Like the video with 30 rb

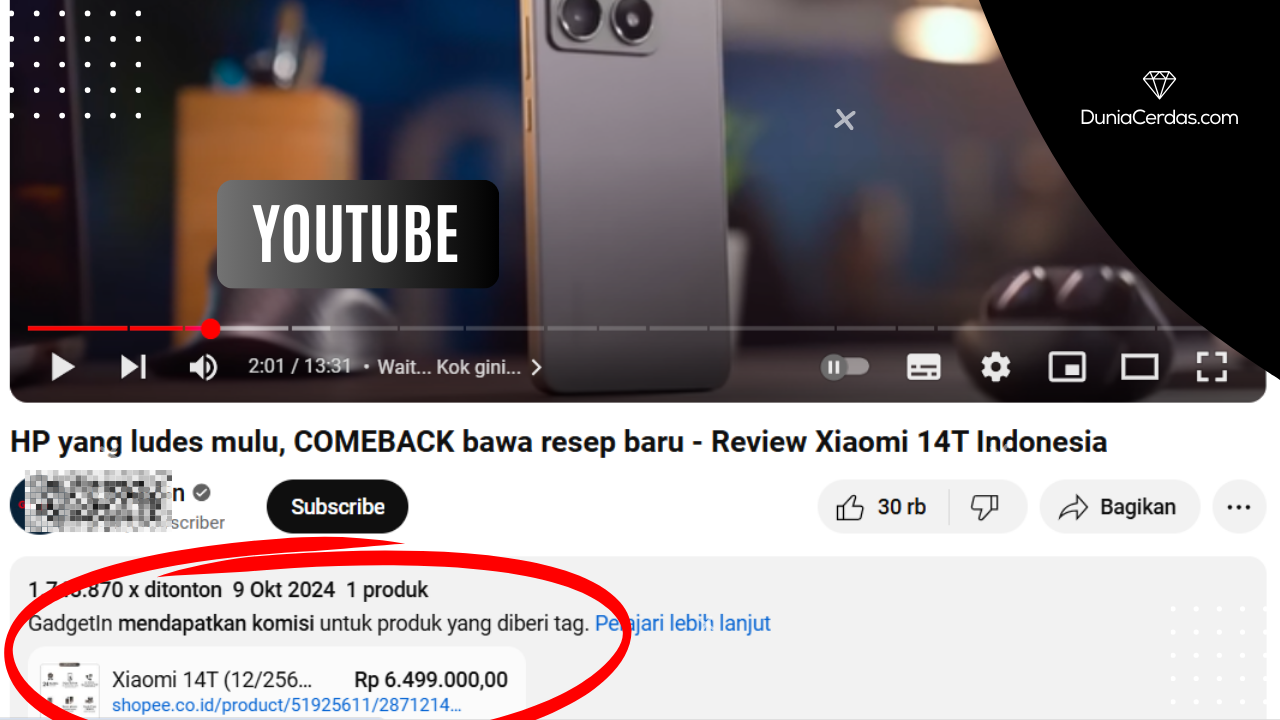tap(883, 507)
